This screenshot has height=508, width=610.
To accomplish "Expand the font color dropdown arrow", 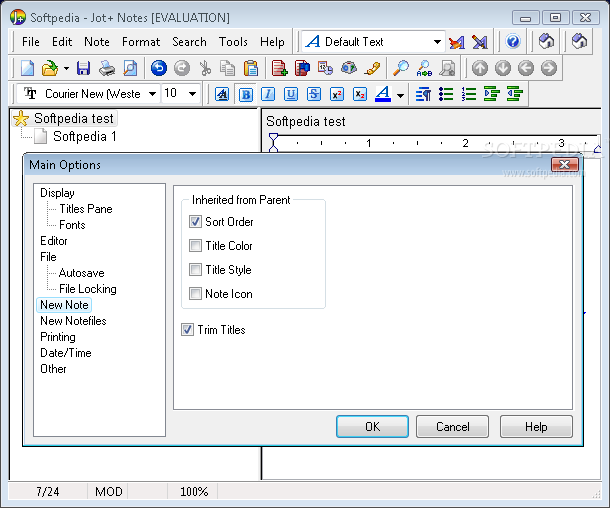I will click(400, 95).
